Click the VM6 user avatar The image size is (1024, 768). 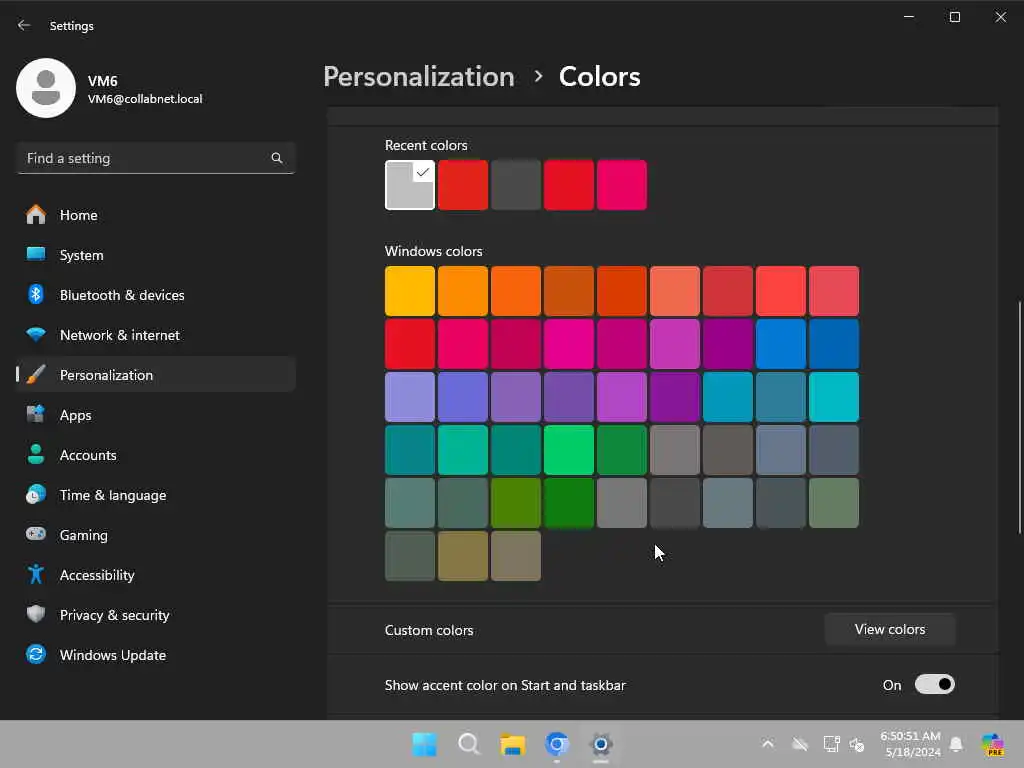coord(46,88)
